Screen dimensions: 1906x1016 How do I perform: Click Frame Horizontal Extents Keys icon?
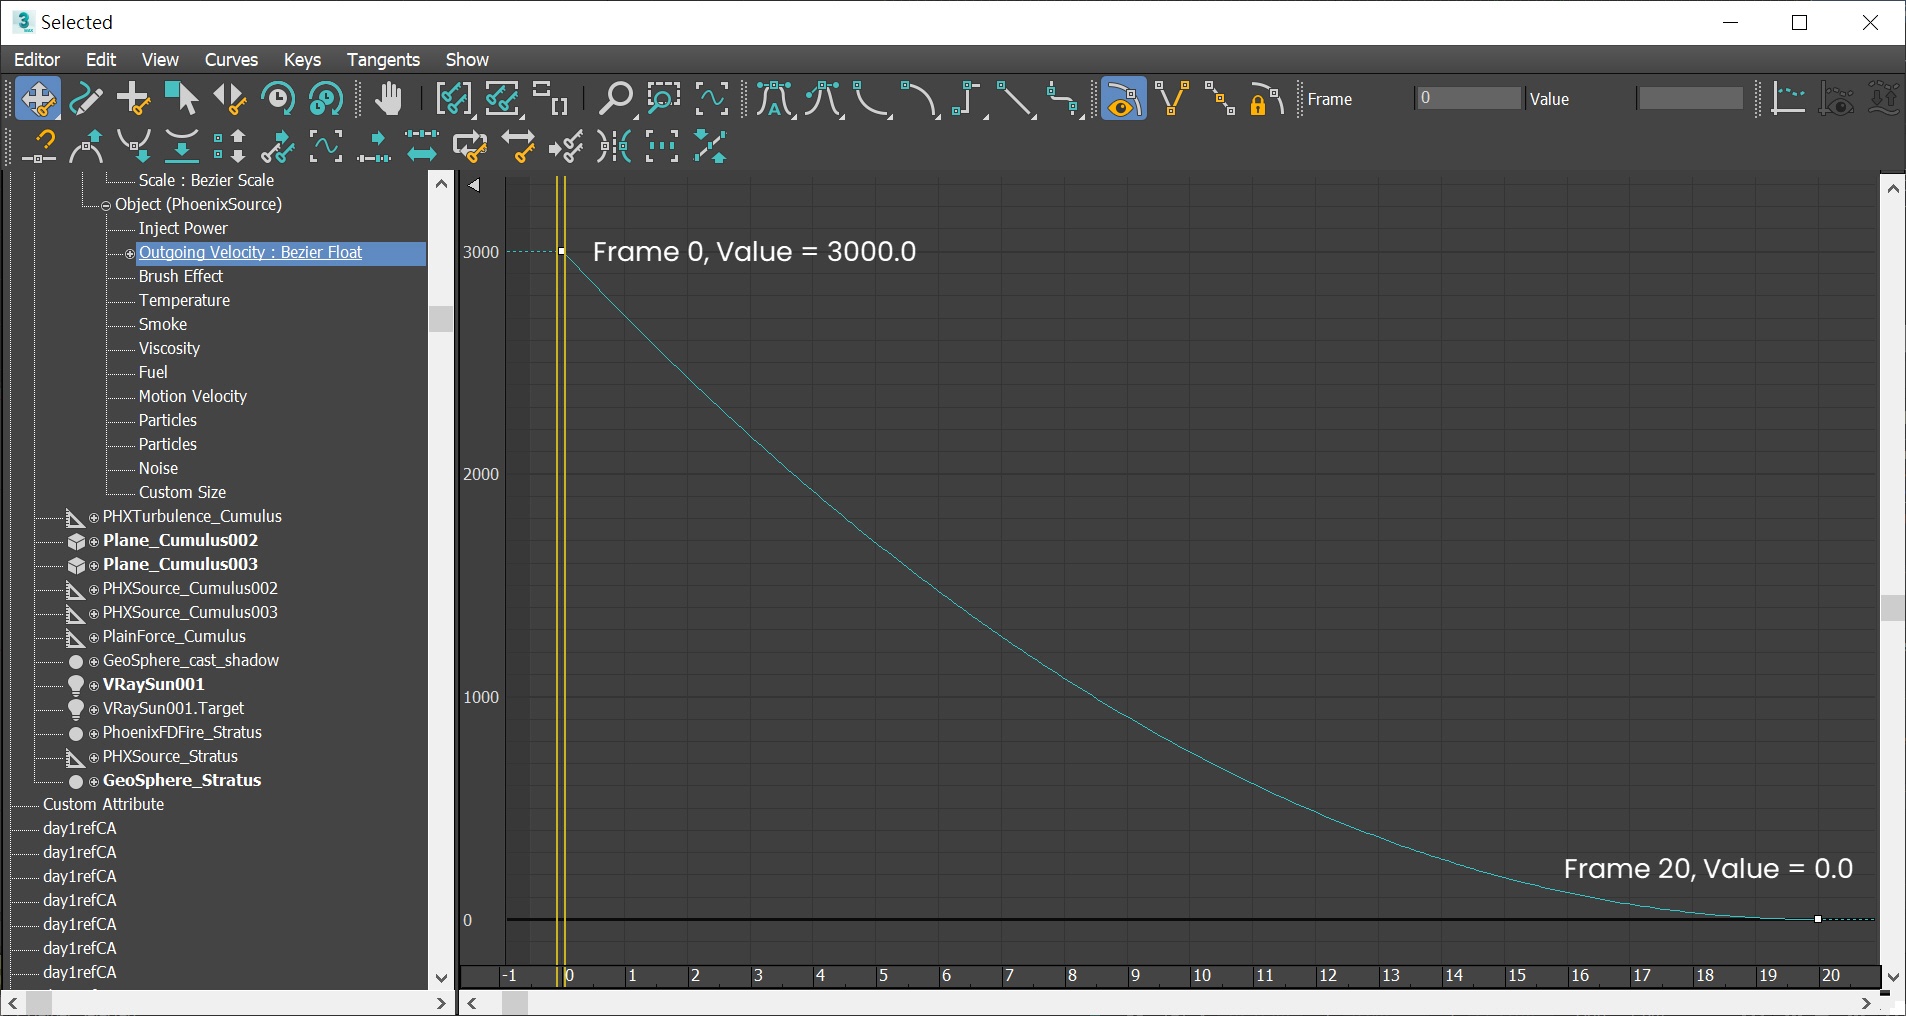pyautogui.click(x=453, y=99)
